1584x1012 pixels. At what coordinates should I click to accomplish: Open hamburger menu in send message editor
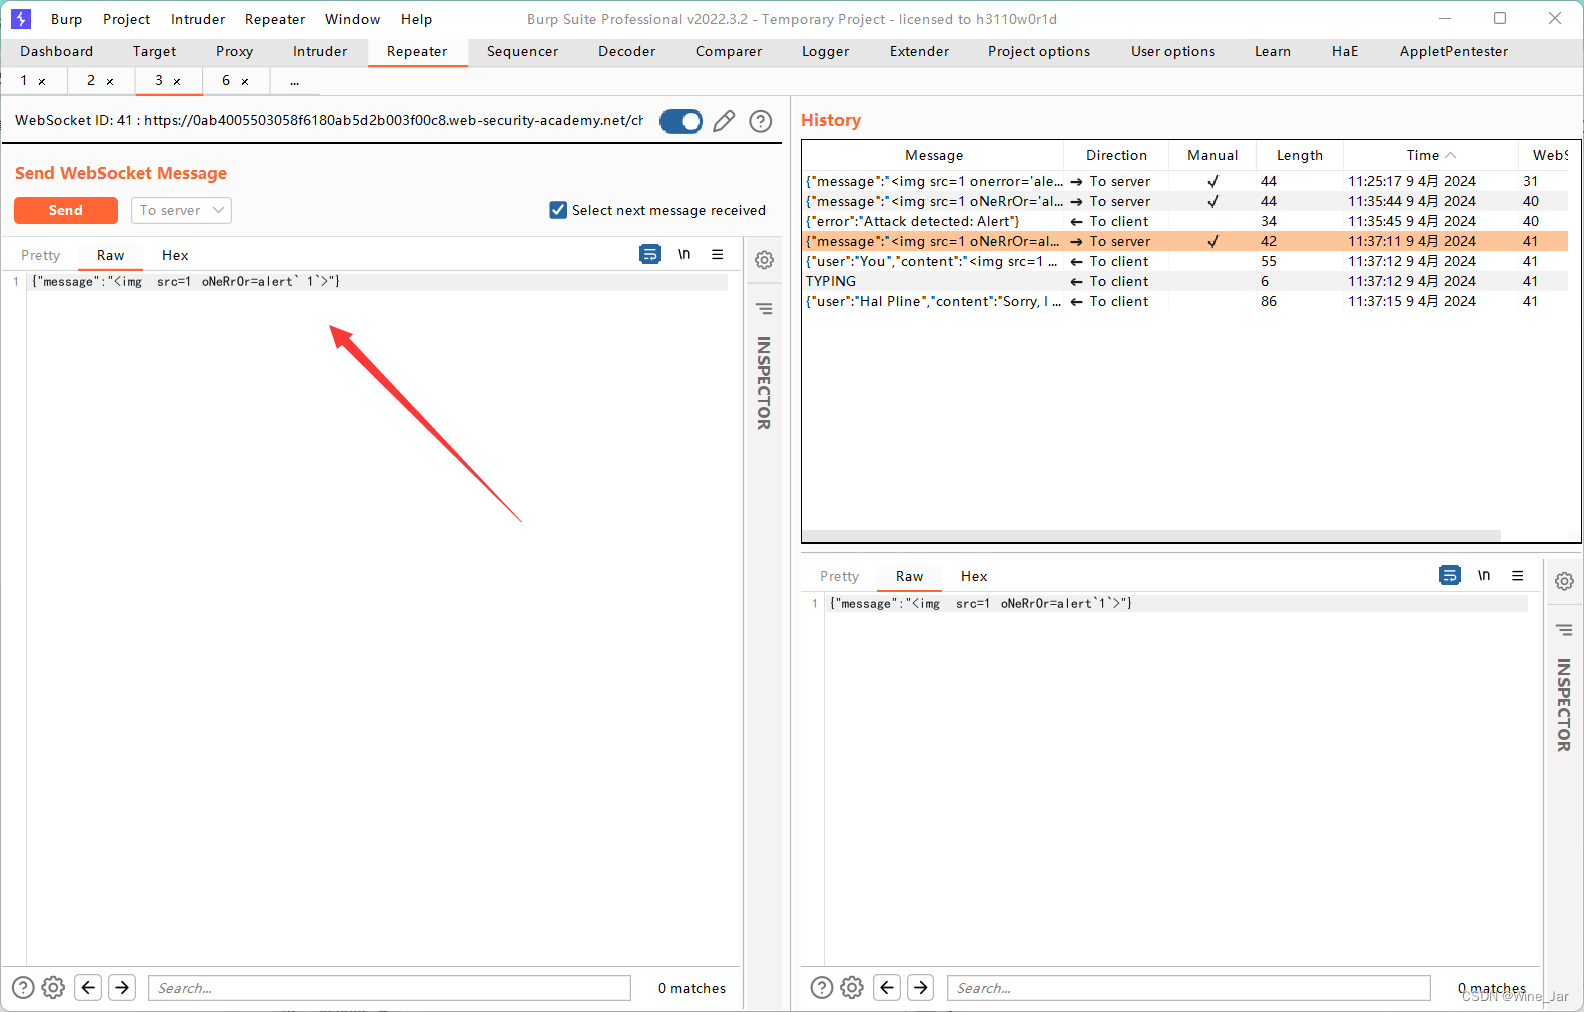(x=718, y=254)
